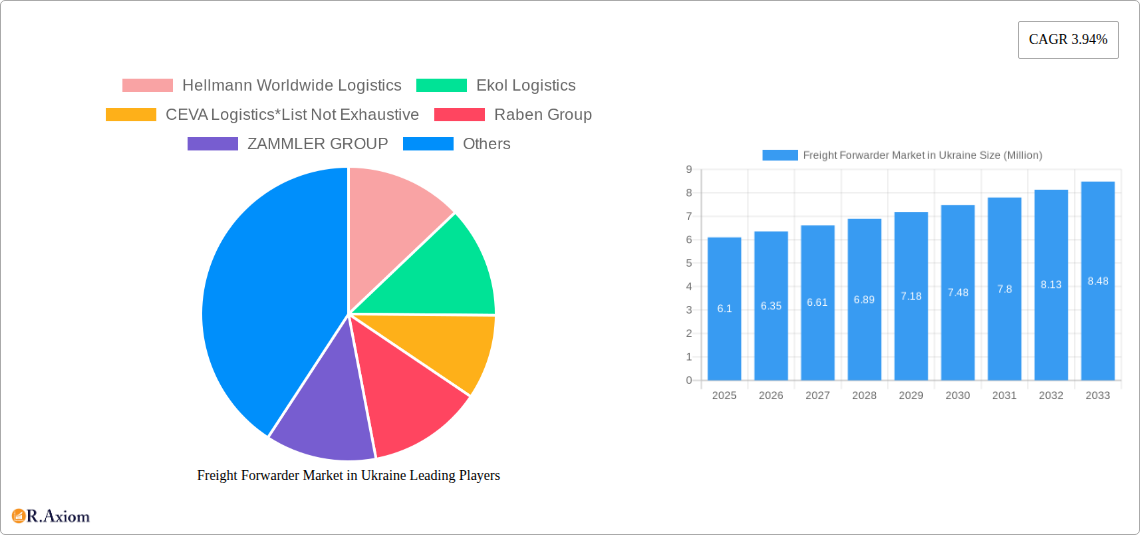
Task: Click the CAGR 3.94% badge
Action: pos(1068,40)
